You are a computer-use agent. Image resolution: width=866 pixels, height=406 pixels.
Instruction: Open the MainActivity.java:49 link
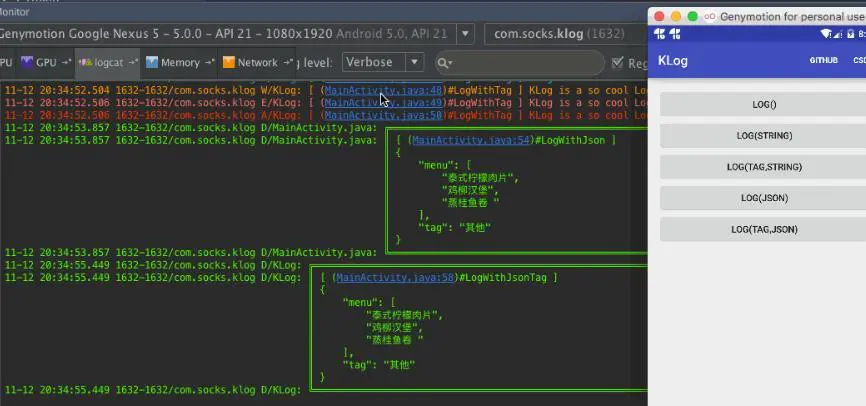[383, 103]
